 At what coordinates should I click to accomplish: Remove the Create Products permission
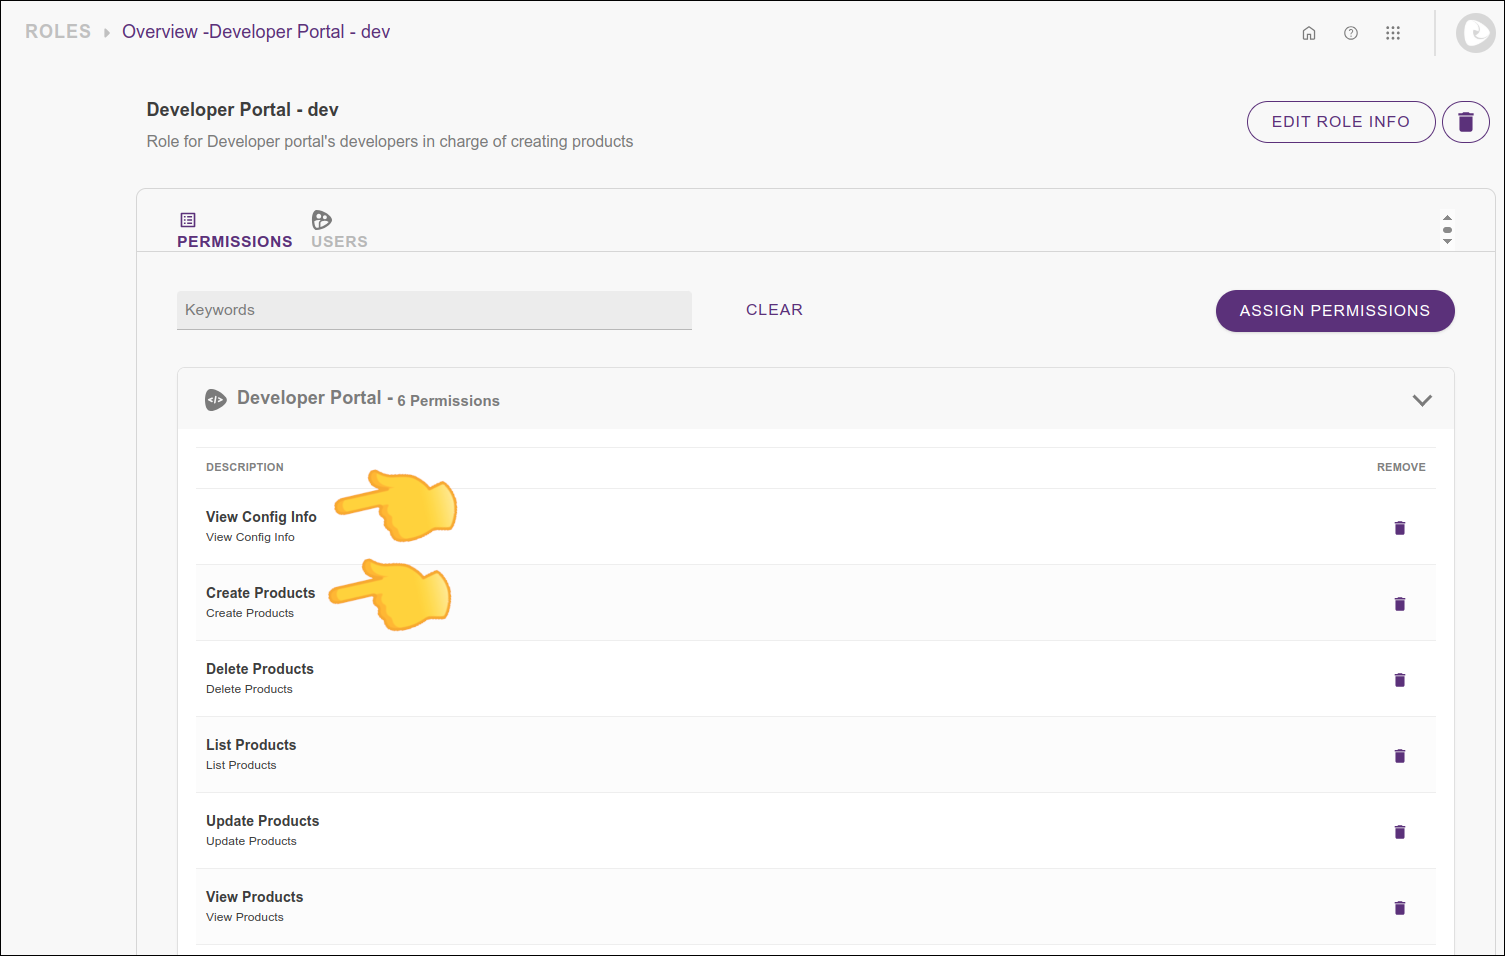click(1400, 604)
